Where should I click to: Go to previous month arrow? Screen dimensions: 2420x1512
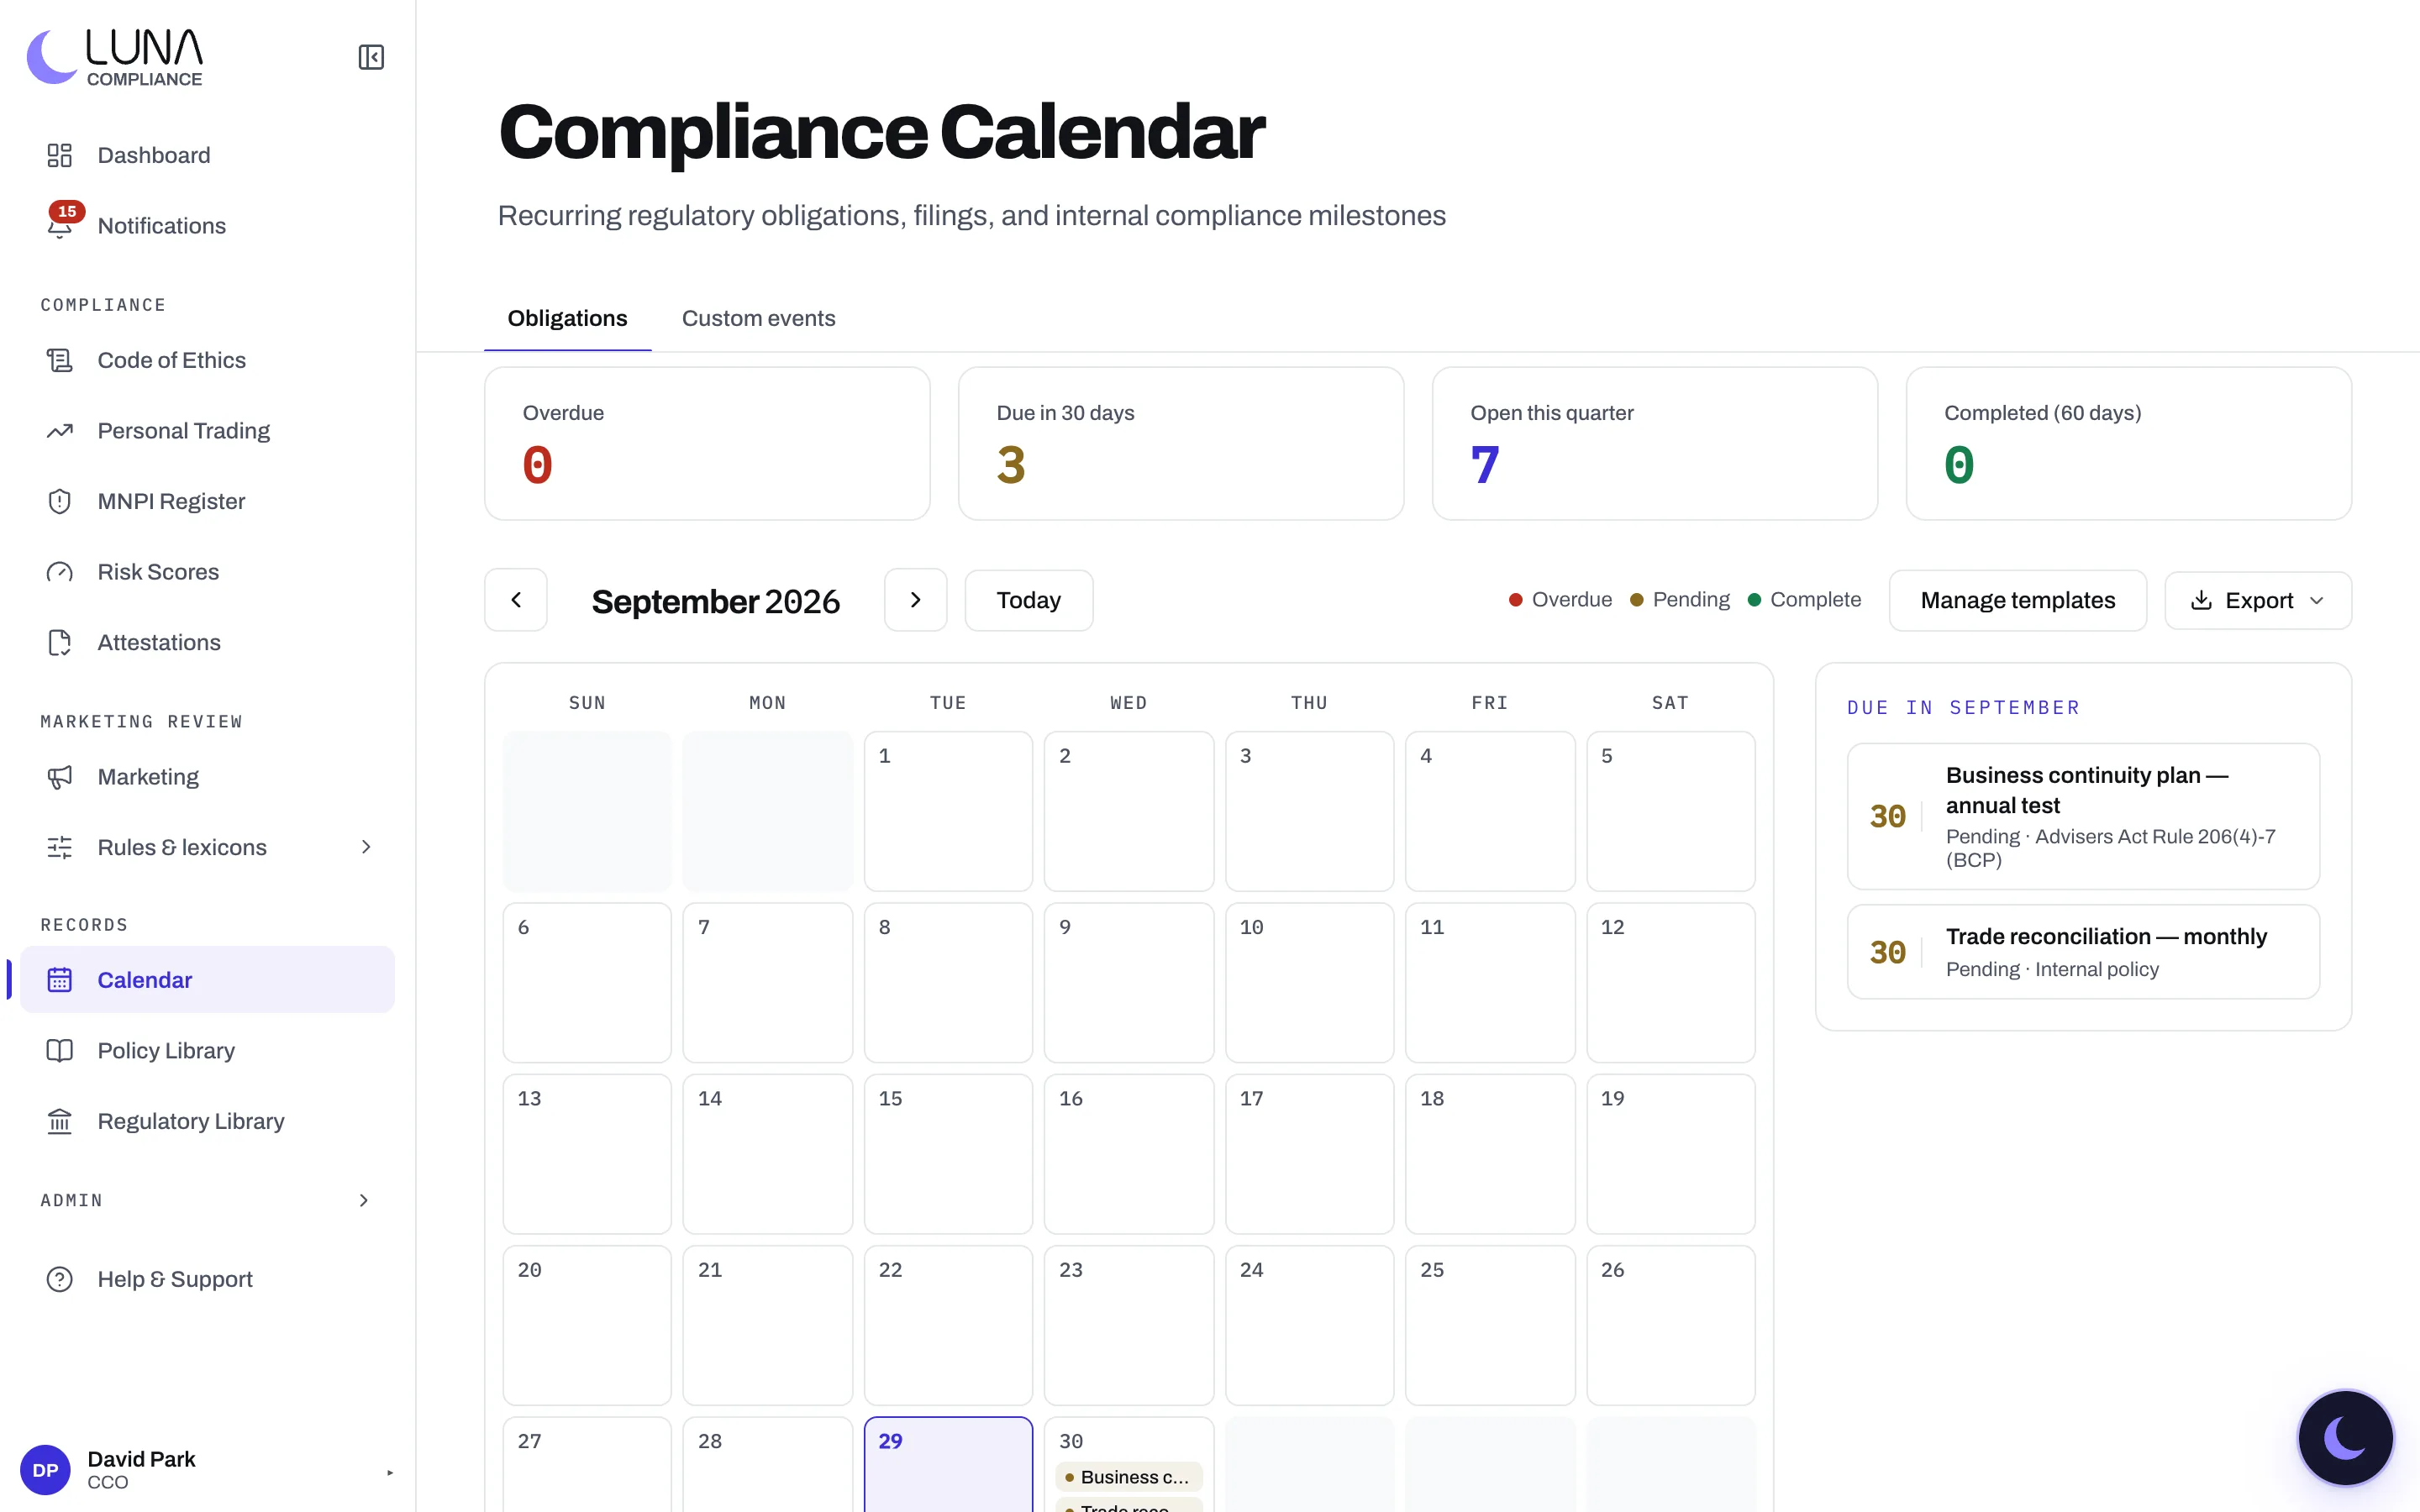(516, 600)
